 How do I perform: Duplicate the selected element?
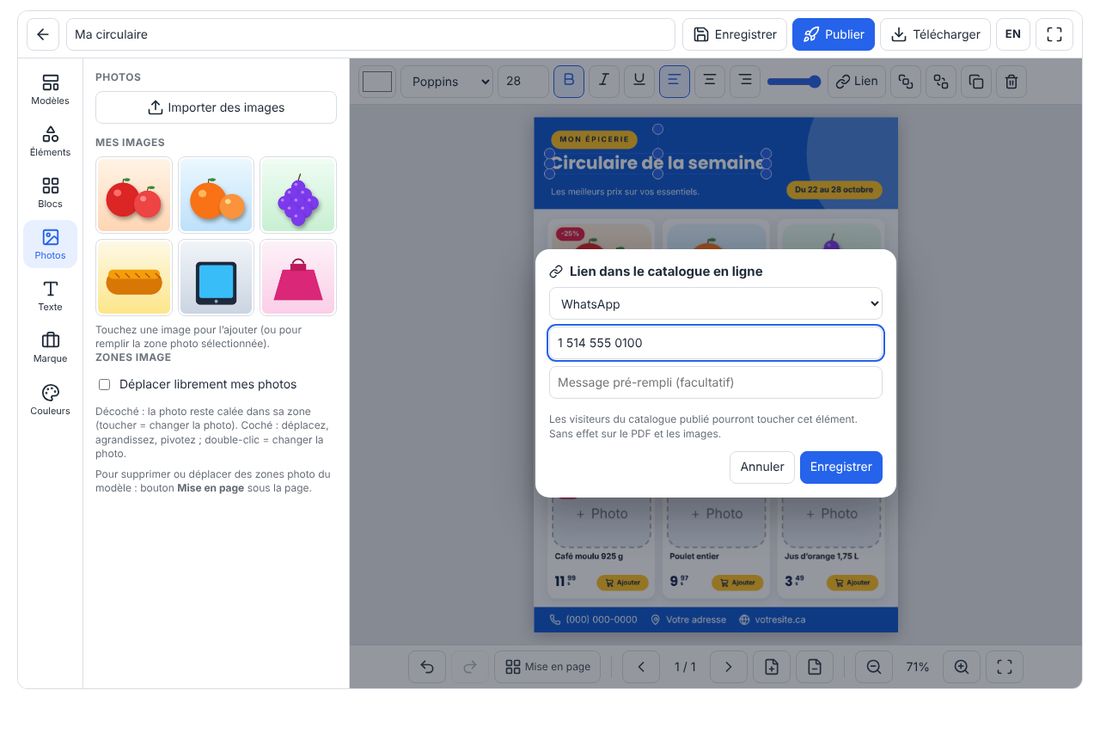click(976, 81)
